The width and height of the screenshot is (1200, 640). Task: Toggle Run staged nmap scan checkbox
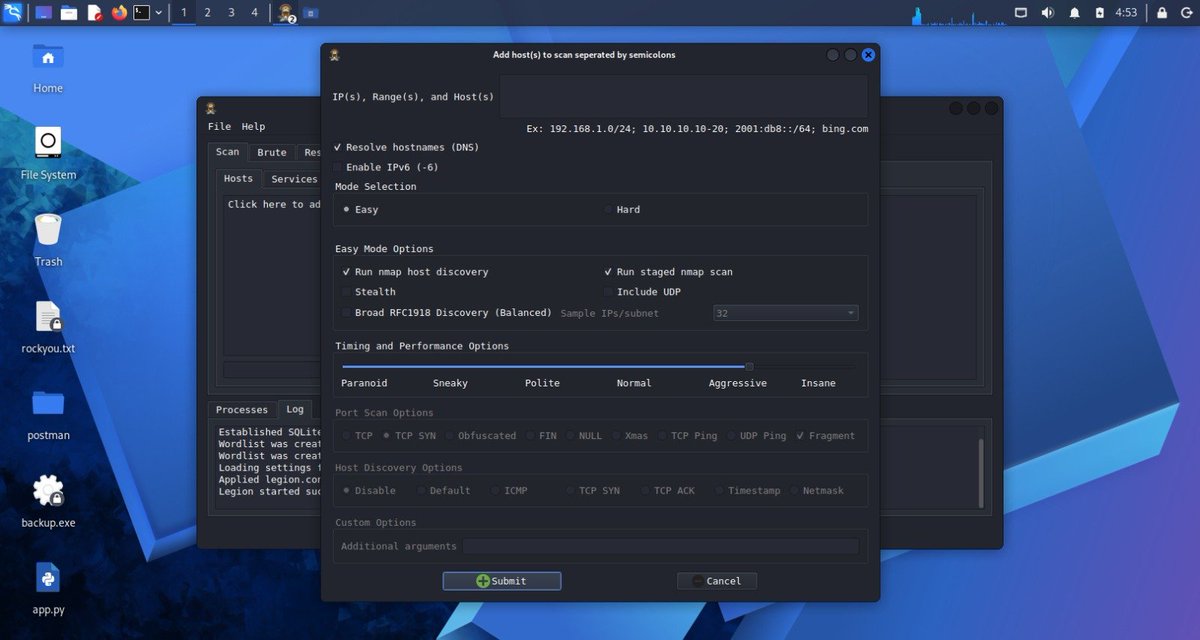(668, 272)
